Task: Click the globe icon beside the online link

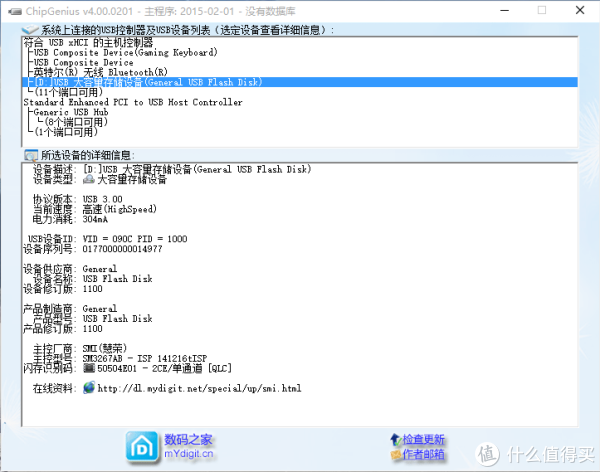Action: (89, 388)
